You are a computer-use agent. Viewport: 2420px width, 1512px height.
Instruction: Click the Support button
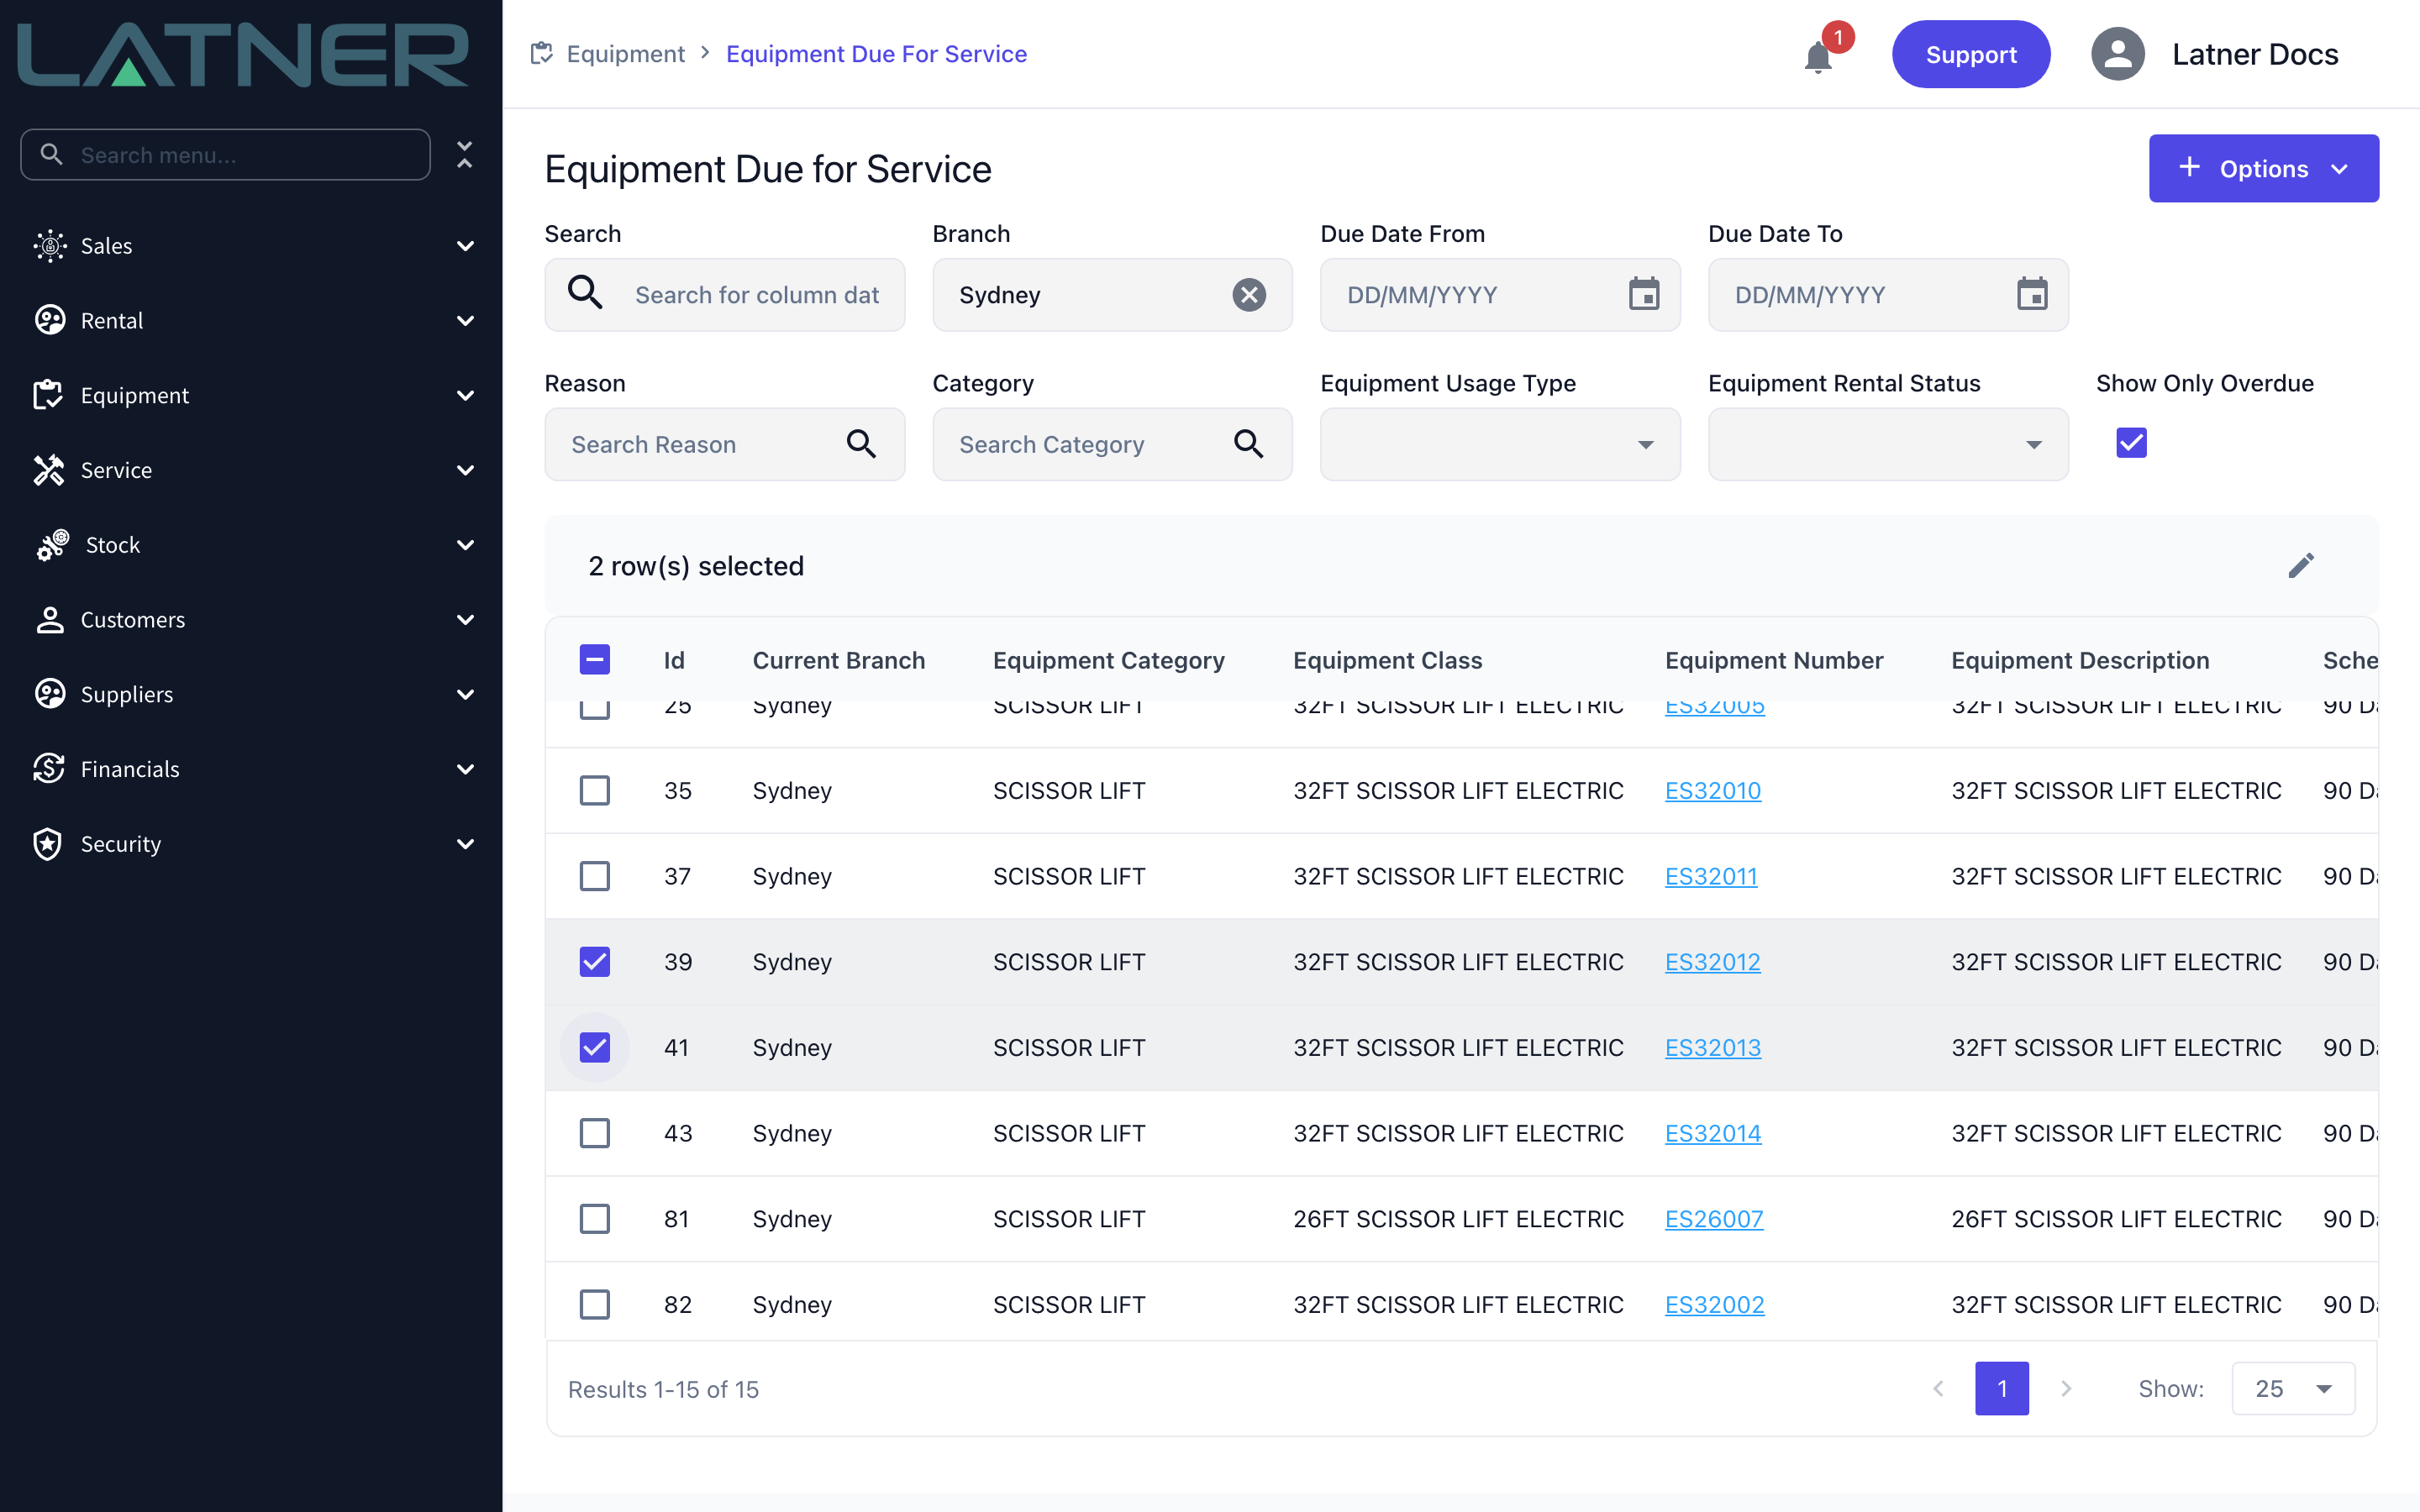(1971, 54)
